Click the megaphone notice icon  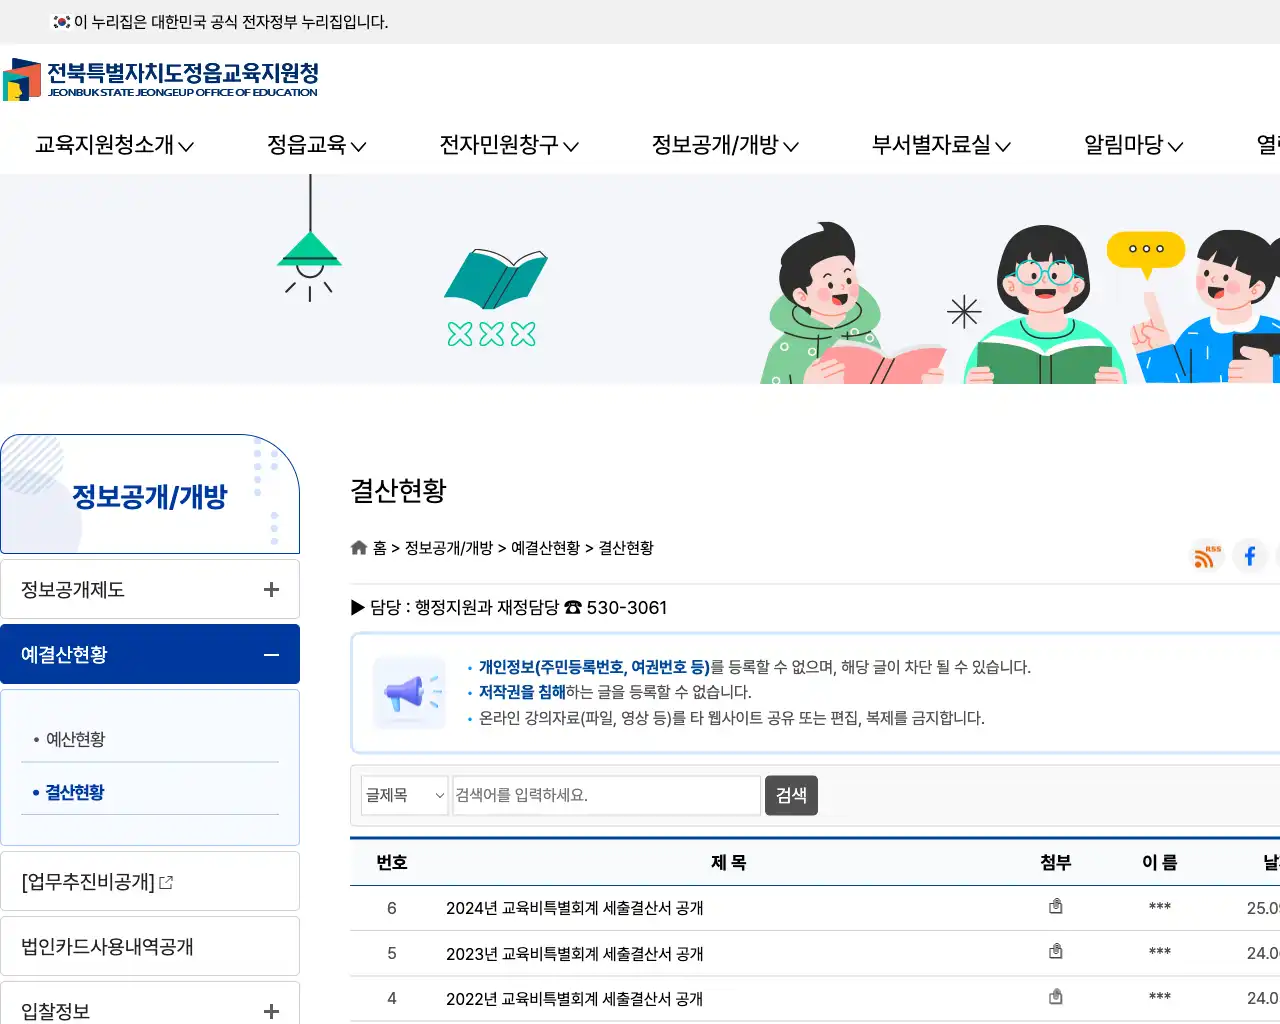click(x=409, y=692)
